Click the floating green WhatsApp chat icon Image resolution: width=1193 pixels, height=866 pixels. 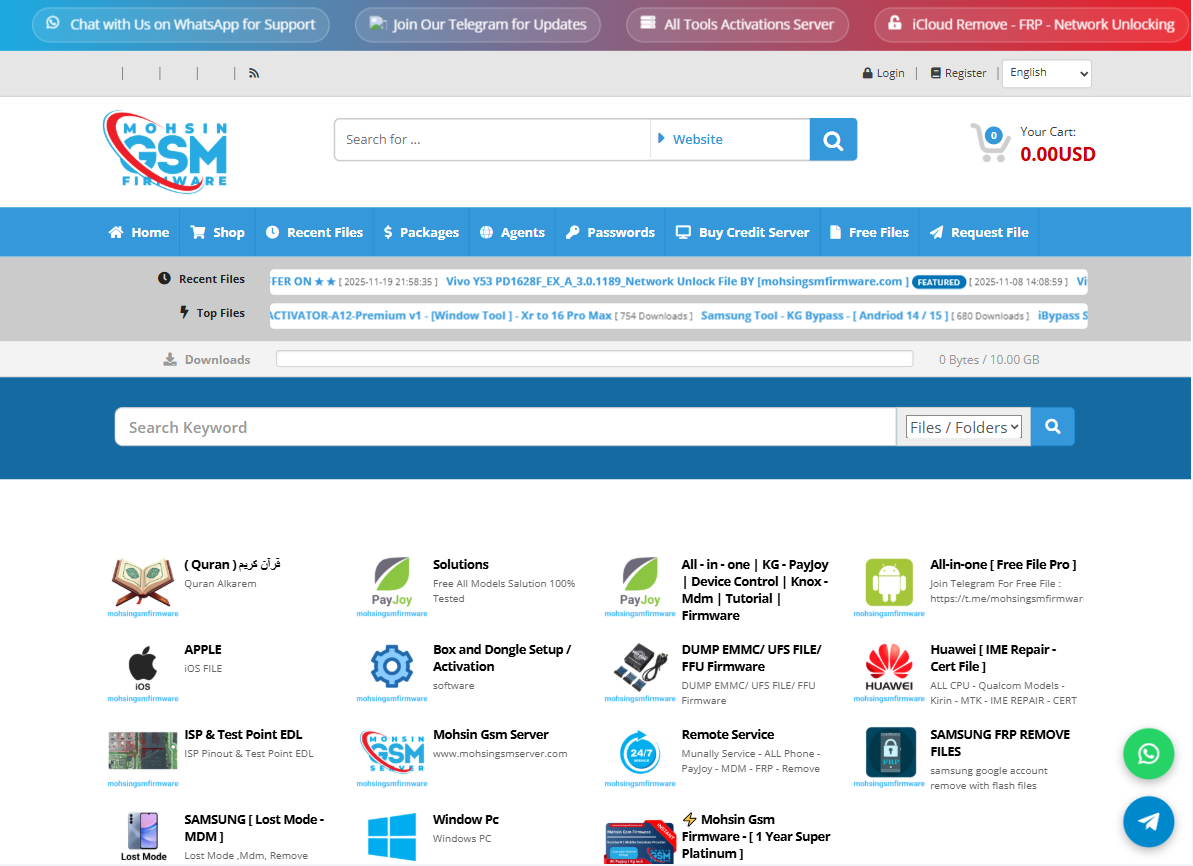pos(1148,754)
